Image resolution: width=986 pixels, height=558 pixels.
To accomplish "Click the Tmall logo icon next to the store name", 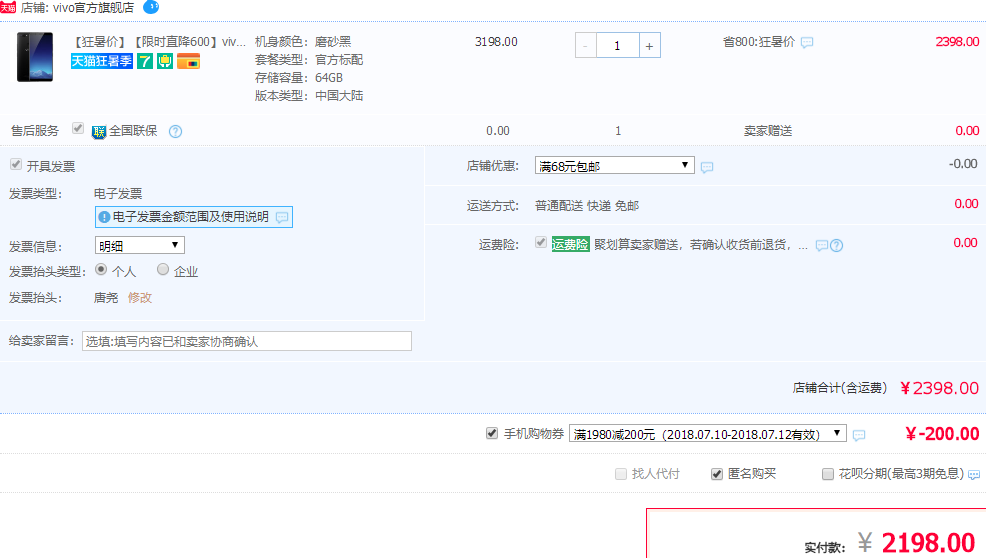I will 8,8.
